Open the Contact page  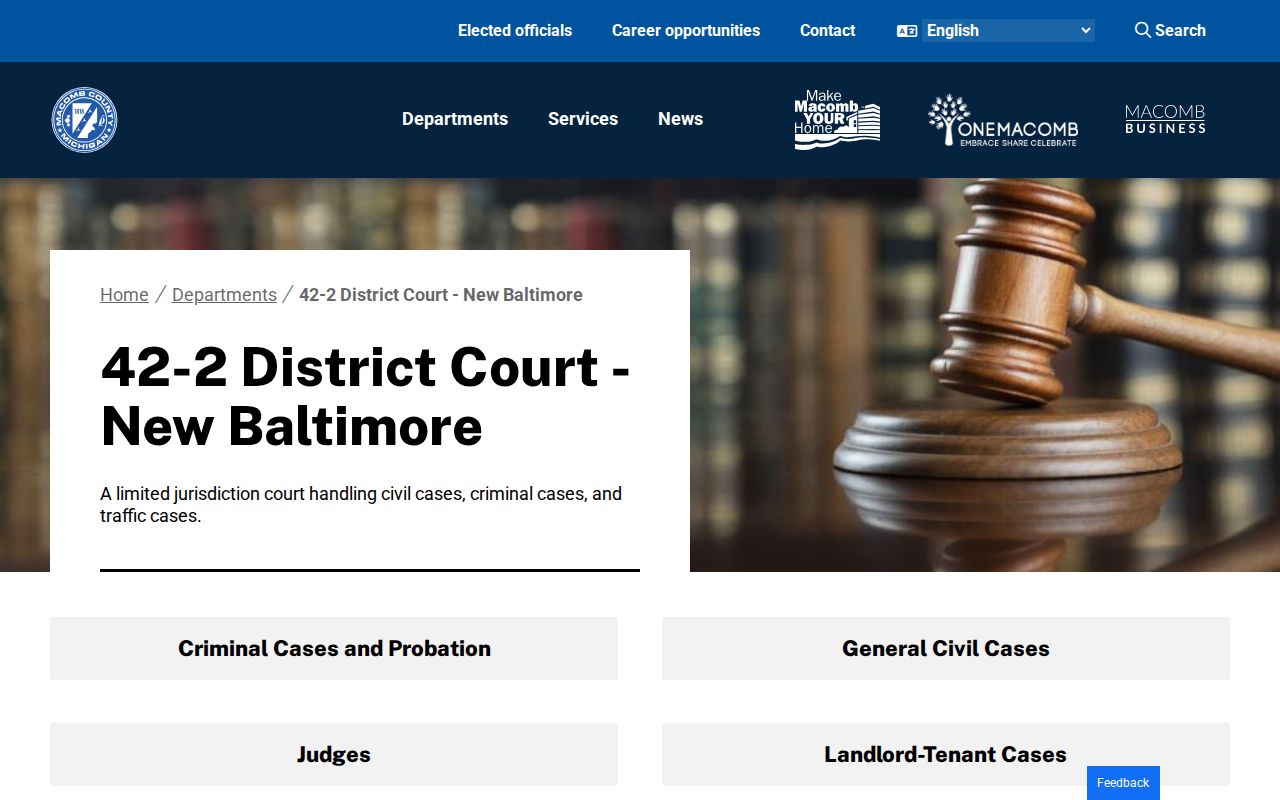(x=827, y=30)
